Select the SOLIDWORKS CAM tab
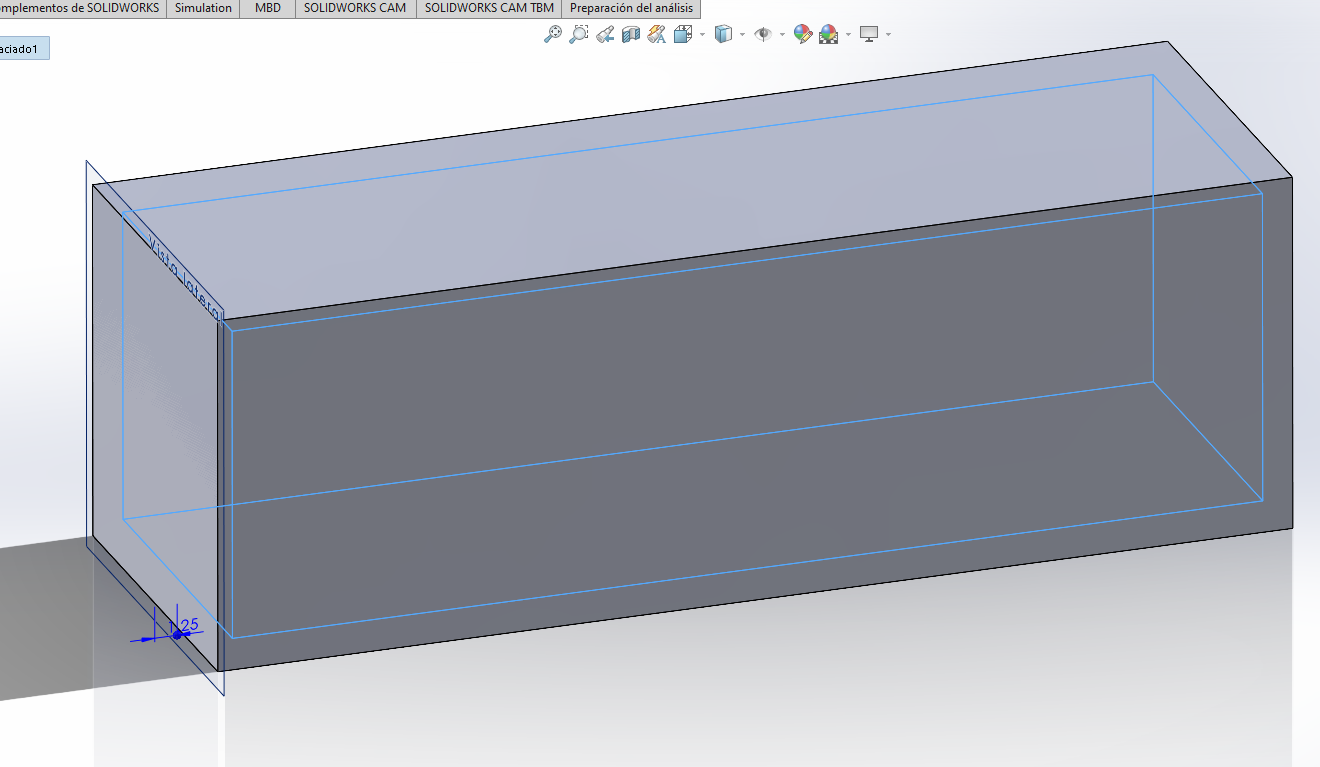 click(x=355, y=8)
